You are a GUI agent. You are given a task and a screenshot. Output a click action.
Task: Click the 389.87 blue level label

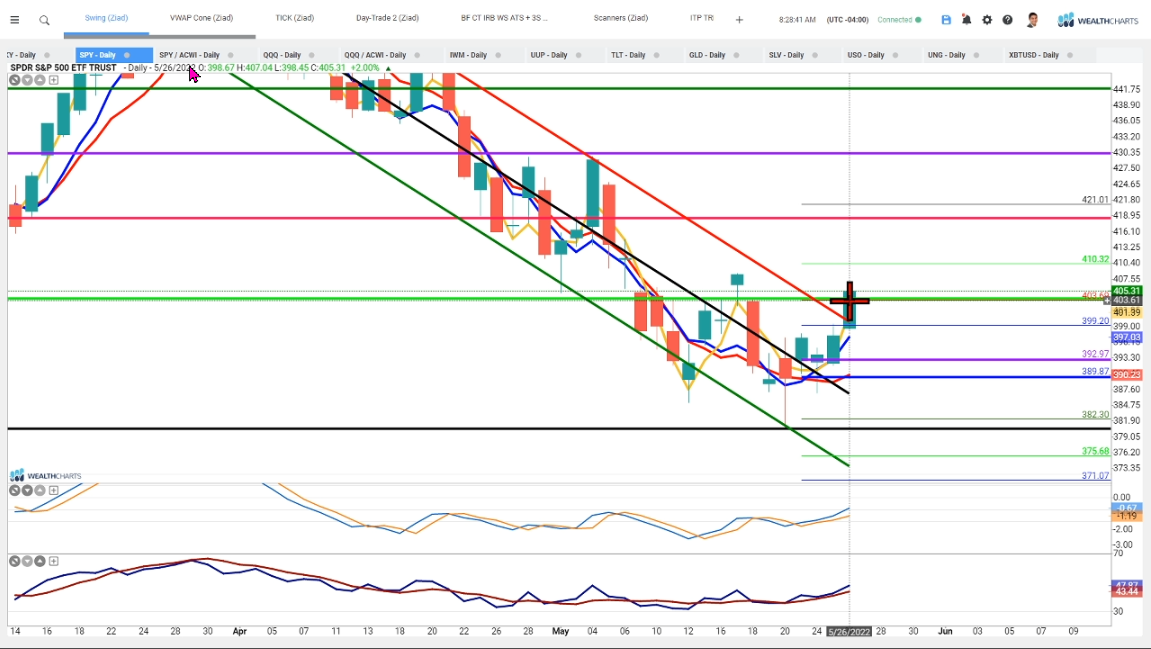click(x=1095, y=371)
